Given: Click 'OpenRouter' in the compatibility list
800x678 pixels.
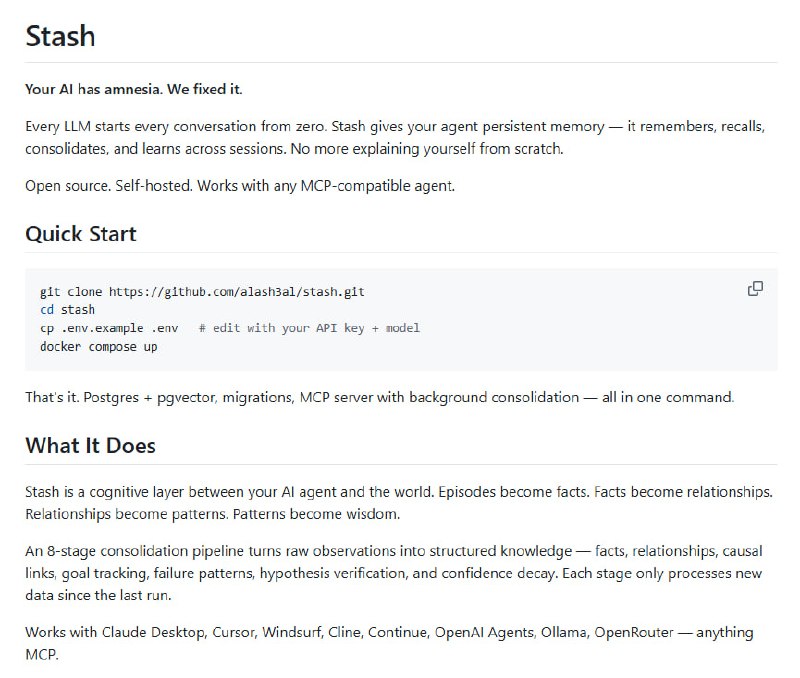Looking at the screenshot, I should [x=633, y=633].
